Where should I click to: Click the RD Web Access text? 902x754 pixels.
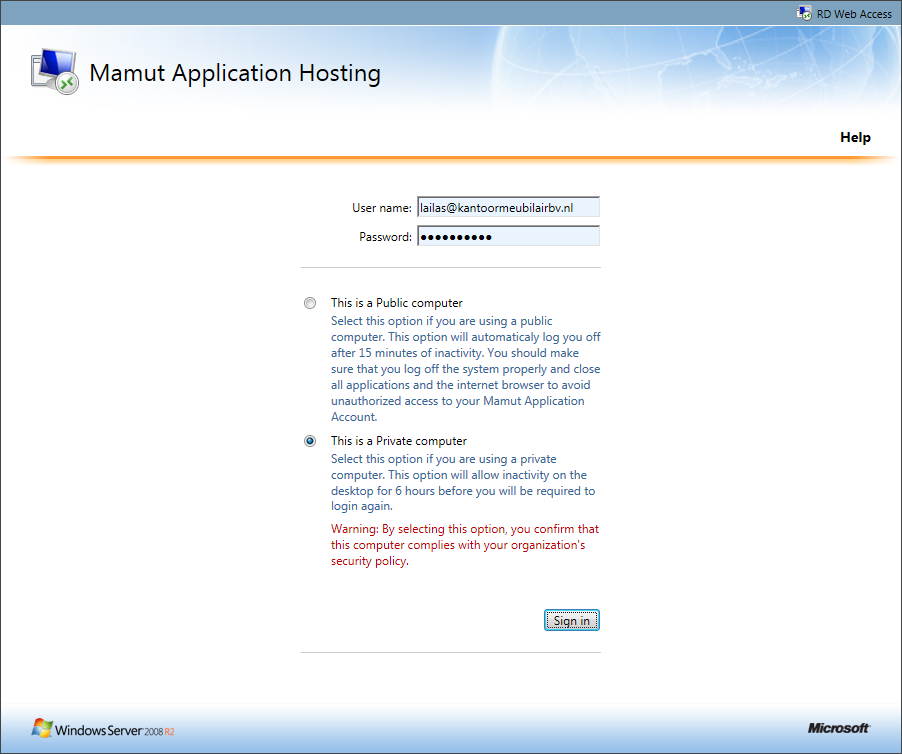[854, 14]
